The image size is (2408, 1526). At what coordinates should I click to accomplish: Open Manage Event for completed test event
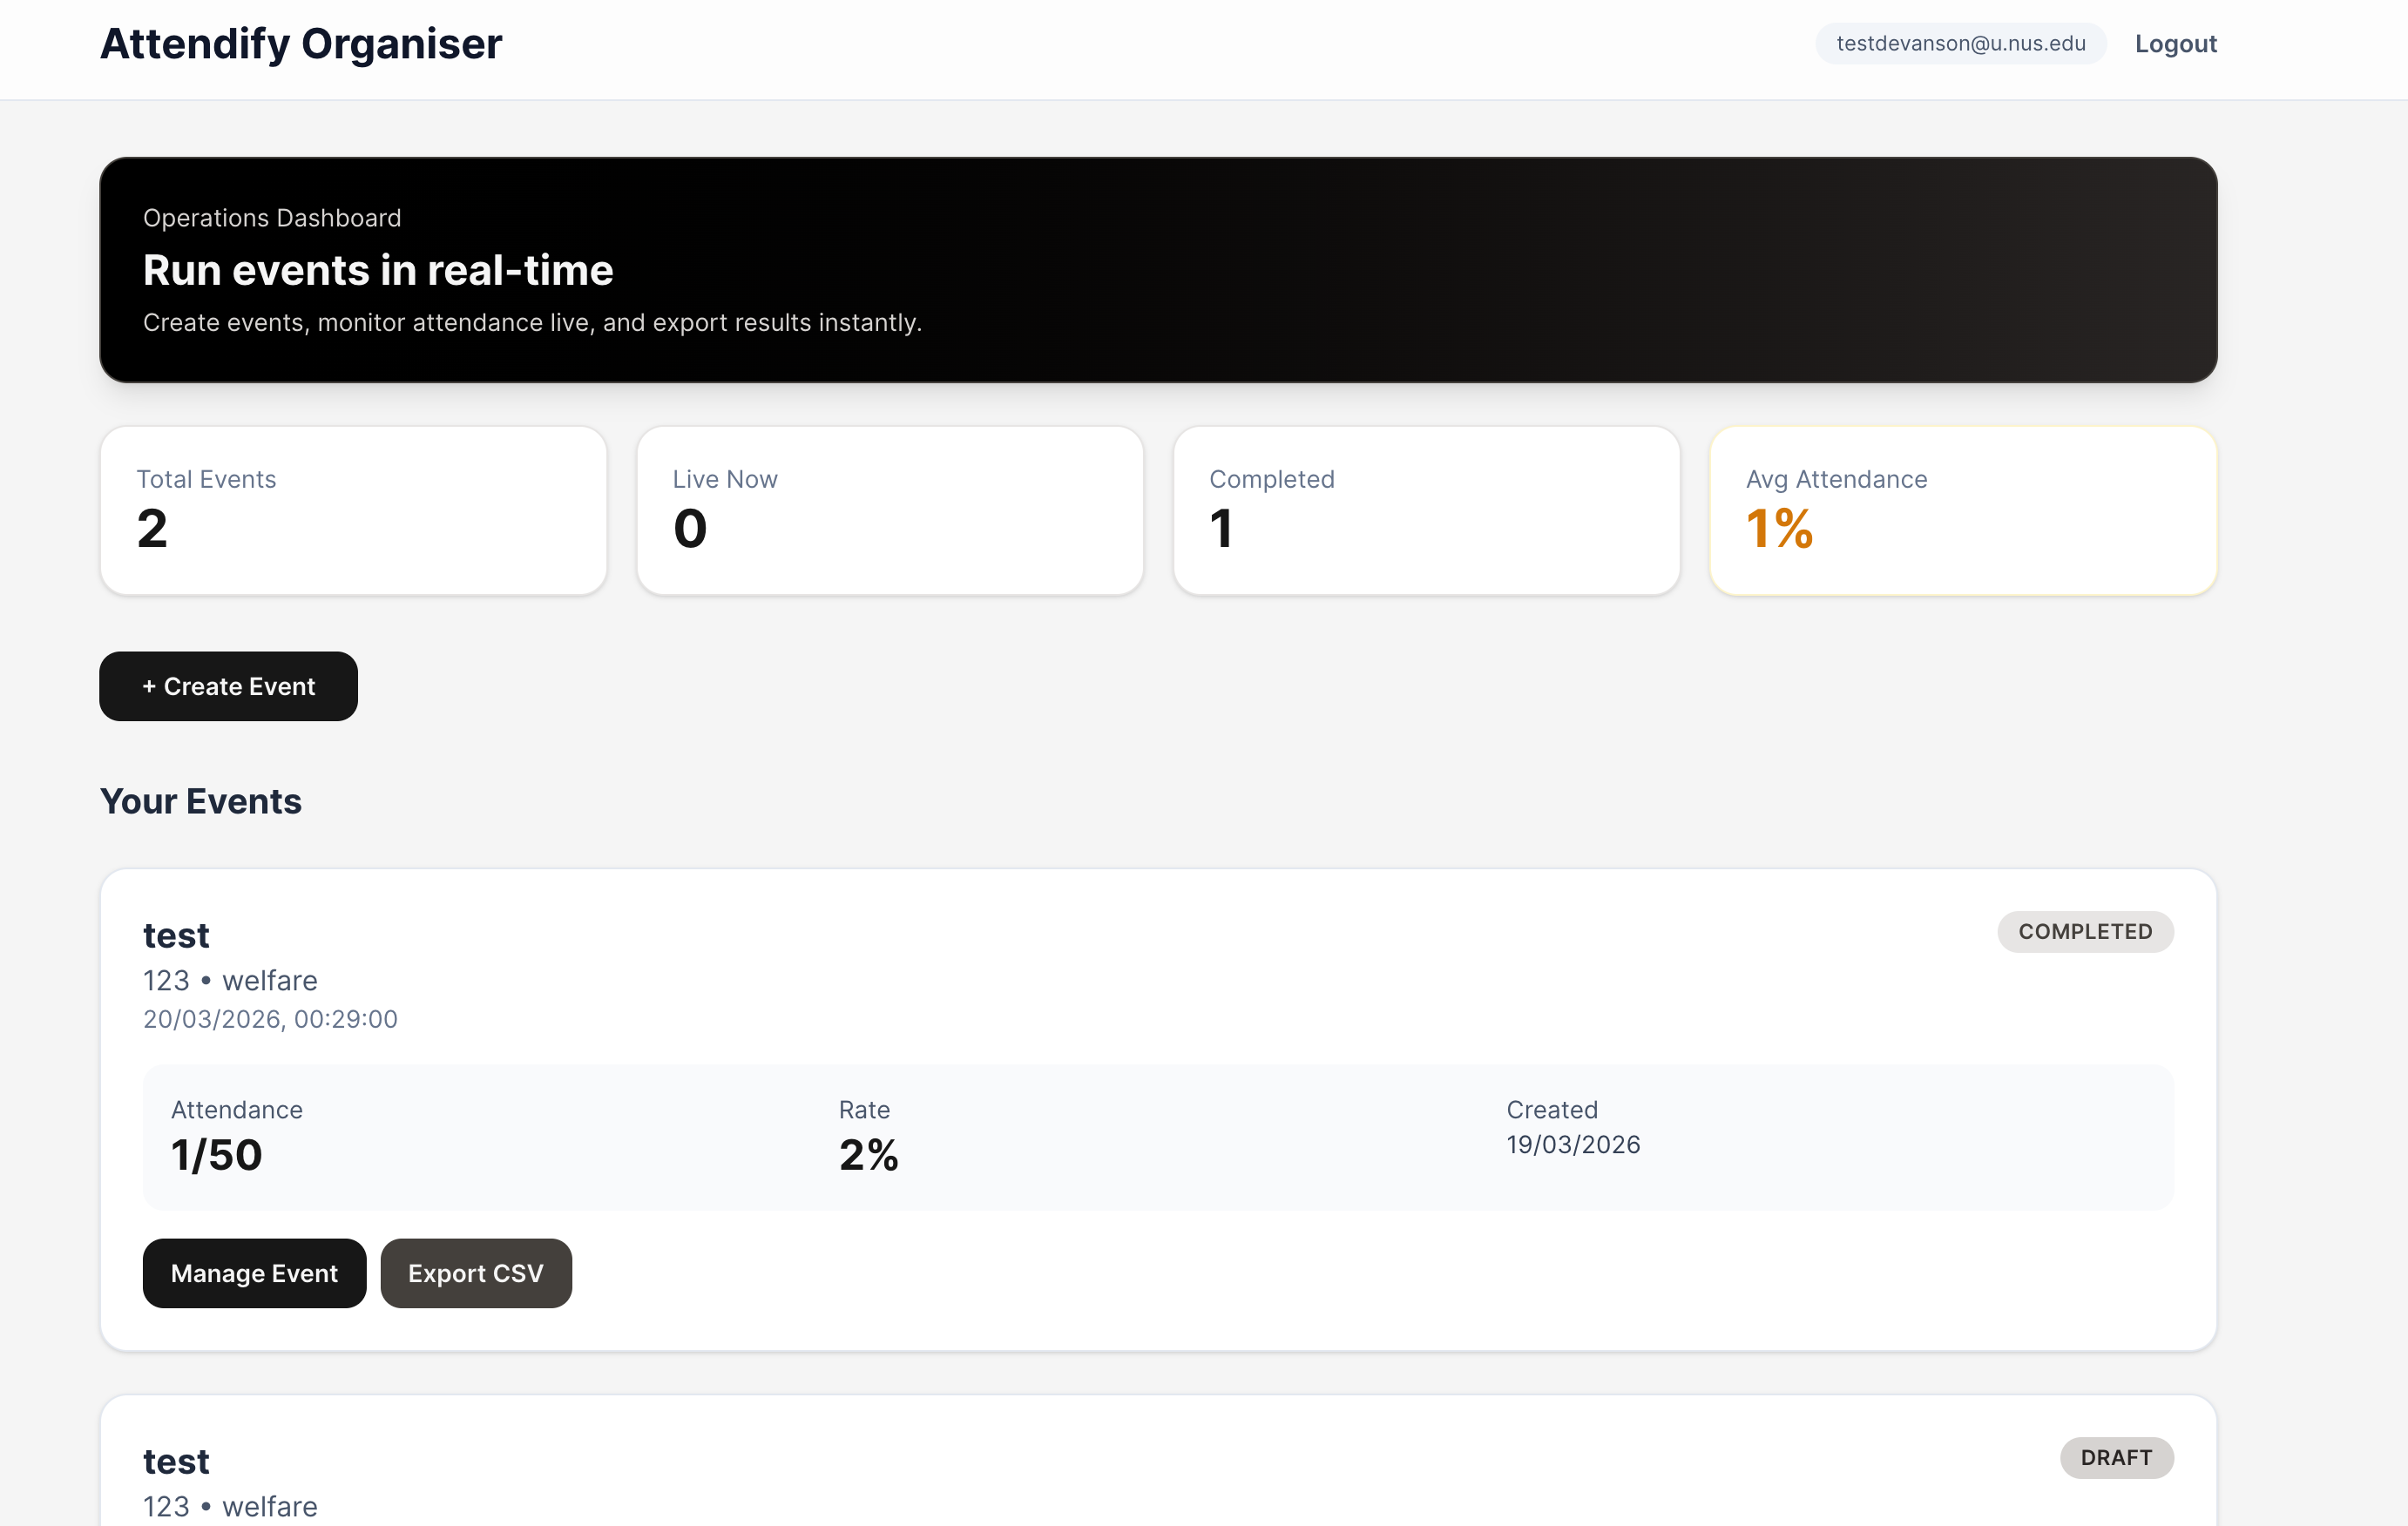click(x=254, y=1273)
